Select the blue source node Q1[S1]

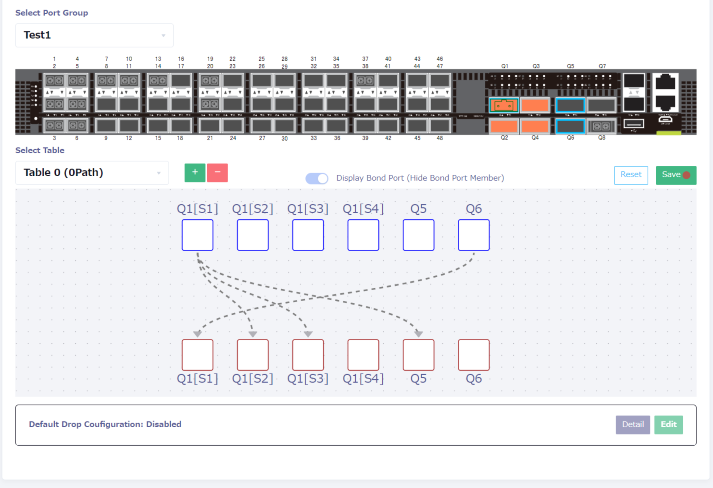197,235
